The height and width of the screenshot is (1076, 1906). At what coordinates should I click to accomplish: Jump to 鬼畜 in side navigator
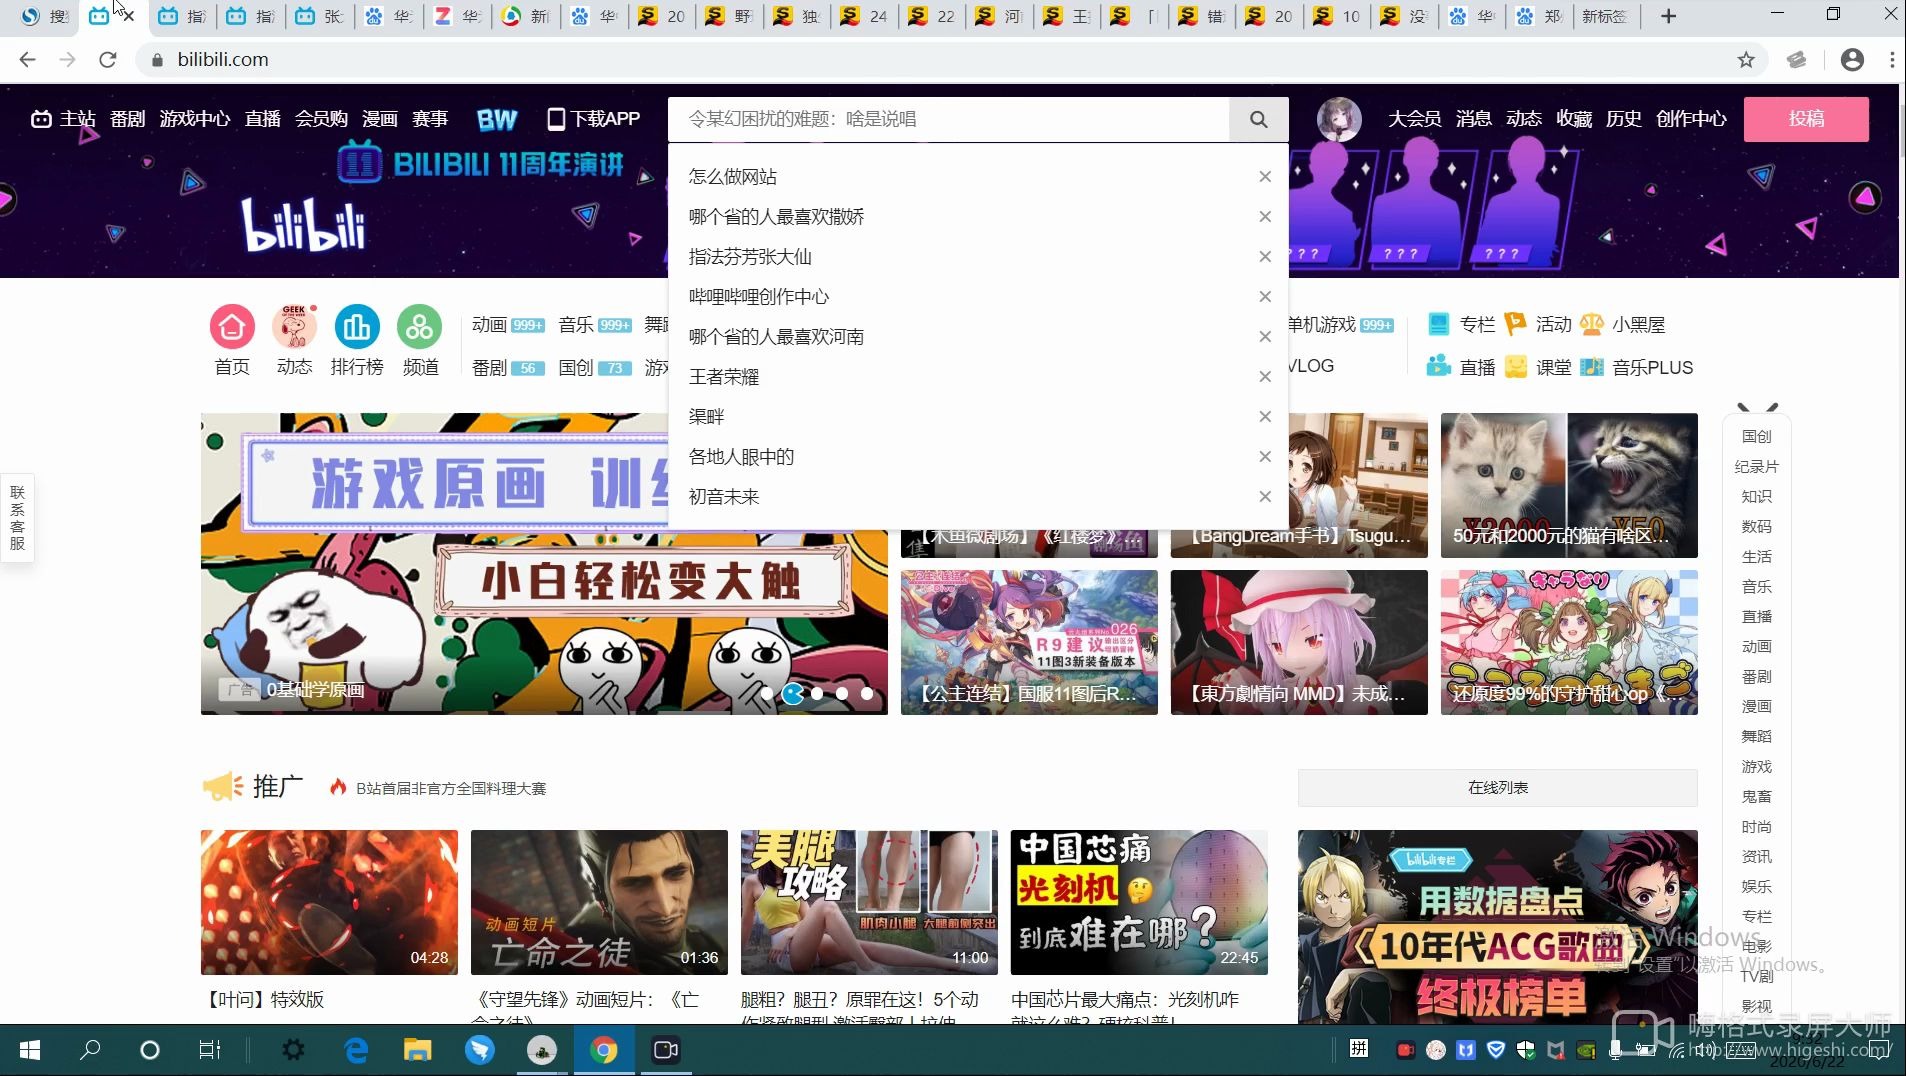click(x=1756, y=797)
